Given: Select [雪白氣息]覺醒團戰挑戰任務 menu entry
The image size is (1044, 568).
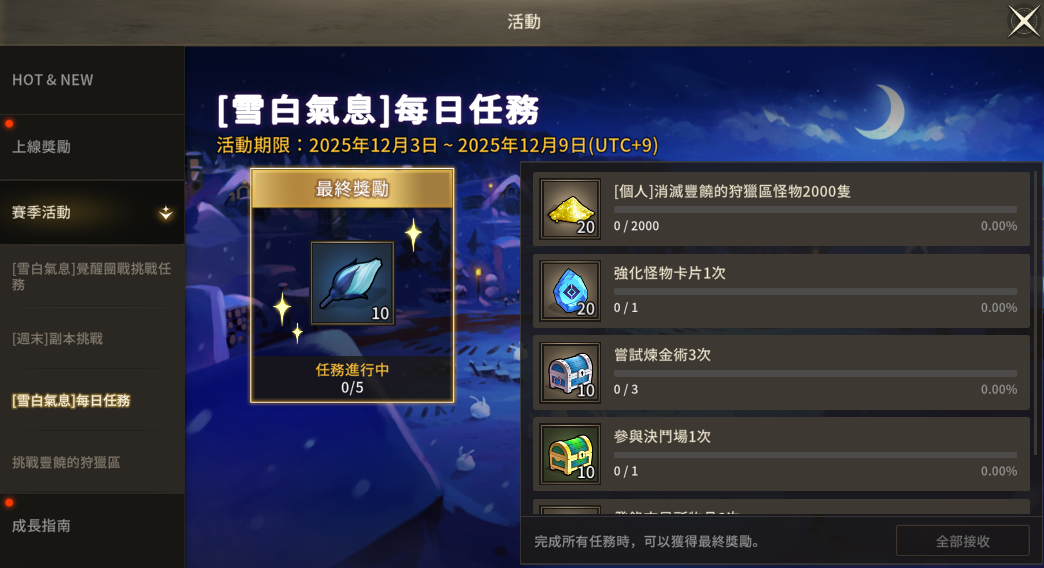Looking at the screenshot, I should click(x=92, y=276).
